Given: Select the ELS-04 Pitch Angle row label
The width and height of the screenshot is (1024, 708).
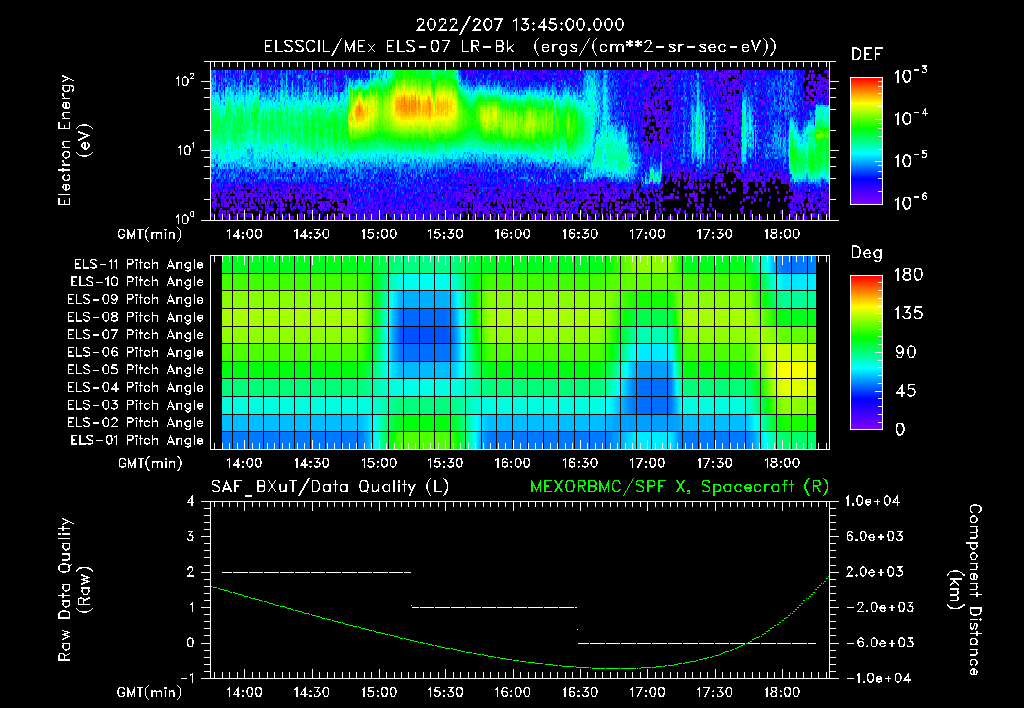Looking at the screenshot, I should click(x=136, y=387).
